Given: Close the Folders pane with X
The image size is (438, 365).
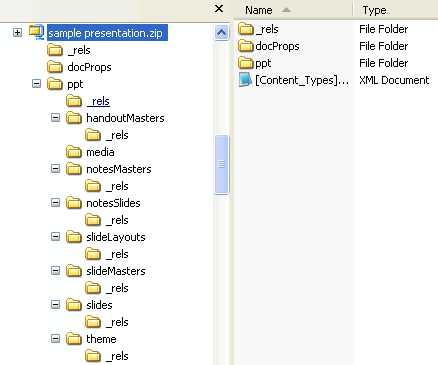Looking at the screenshot, I should (x=219, y=8).
